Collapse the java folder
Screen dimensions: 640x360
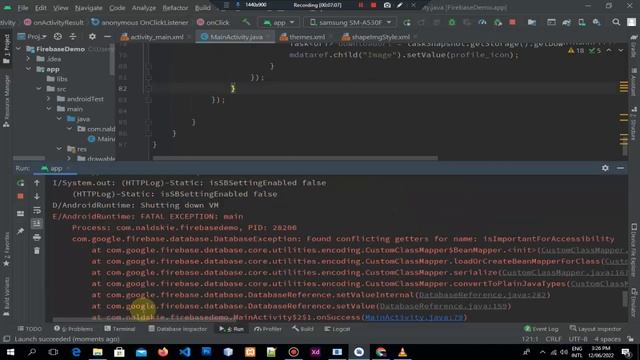click(x=59, y=119)
